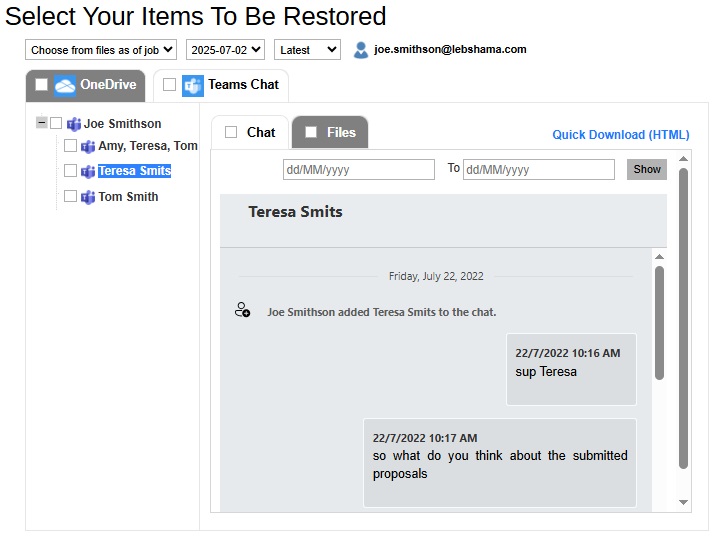Click the Teams icon beside Teresa Smits
This screenshot has height=540, width=720.
click(88, 171)
